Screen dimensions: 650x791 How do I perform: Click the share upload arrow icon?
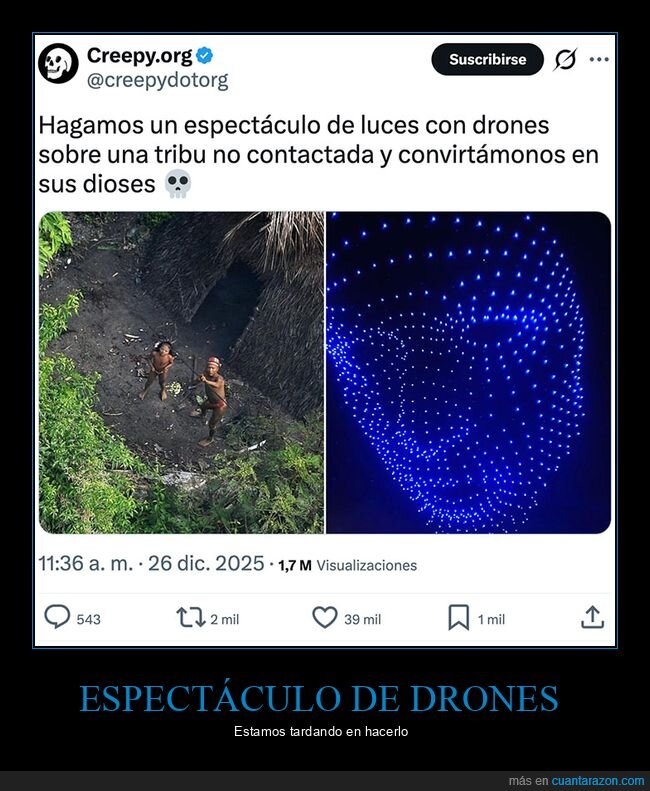click(592, 617)
